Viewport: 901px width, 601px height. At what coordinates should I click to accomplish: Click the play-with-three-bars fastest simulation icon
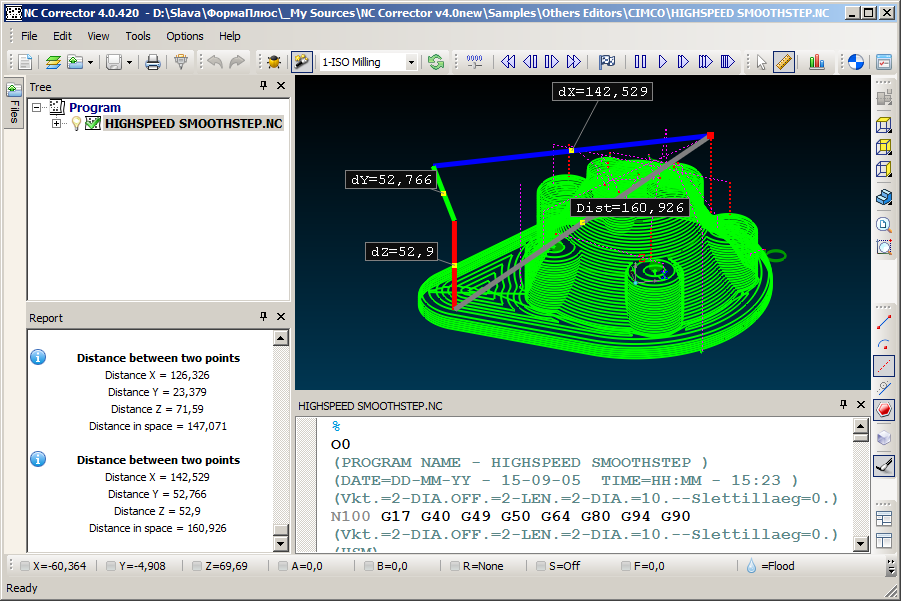click(x=727, y=61)
